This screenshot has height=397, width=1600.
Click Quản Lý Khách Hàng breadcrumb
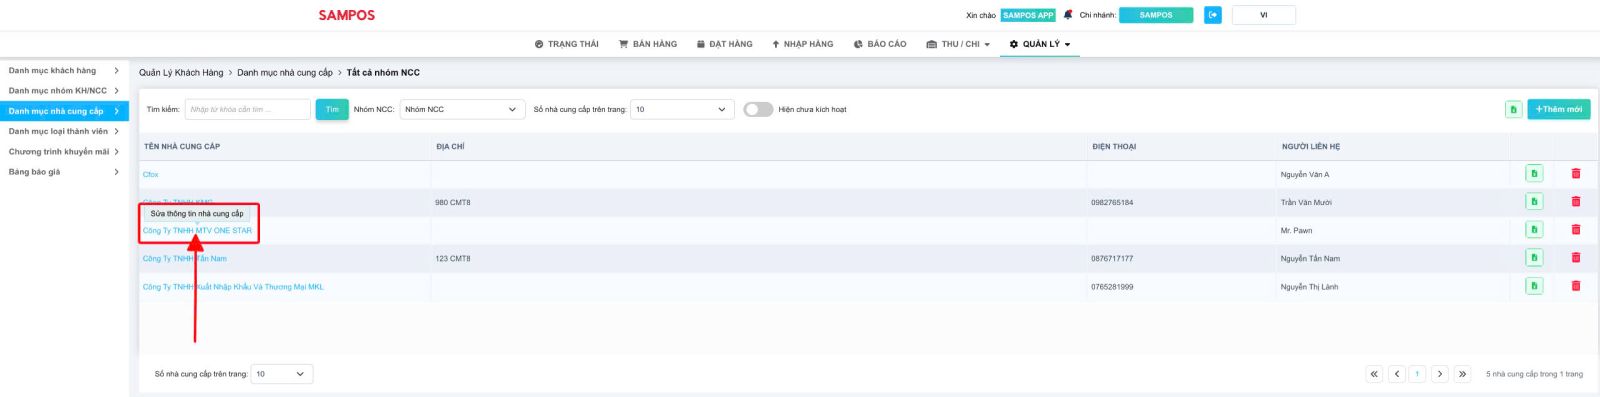(x=181, y=73)
